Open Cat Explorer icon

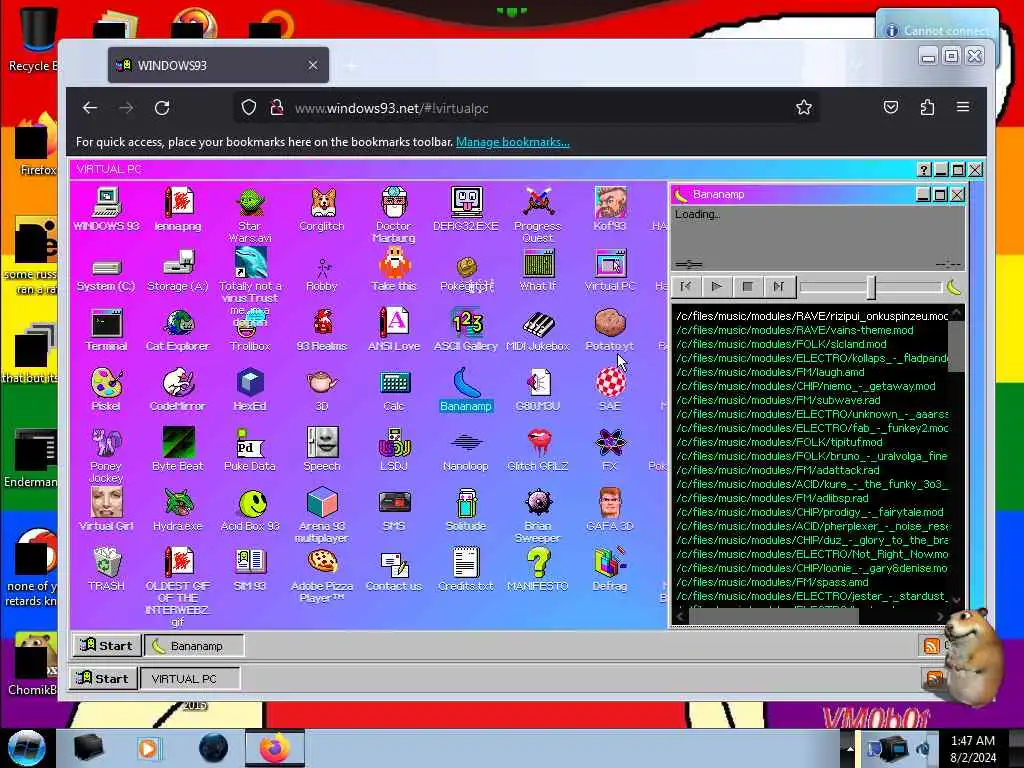pyautogui.click(x=178, y=330)
